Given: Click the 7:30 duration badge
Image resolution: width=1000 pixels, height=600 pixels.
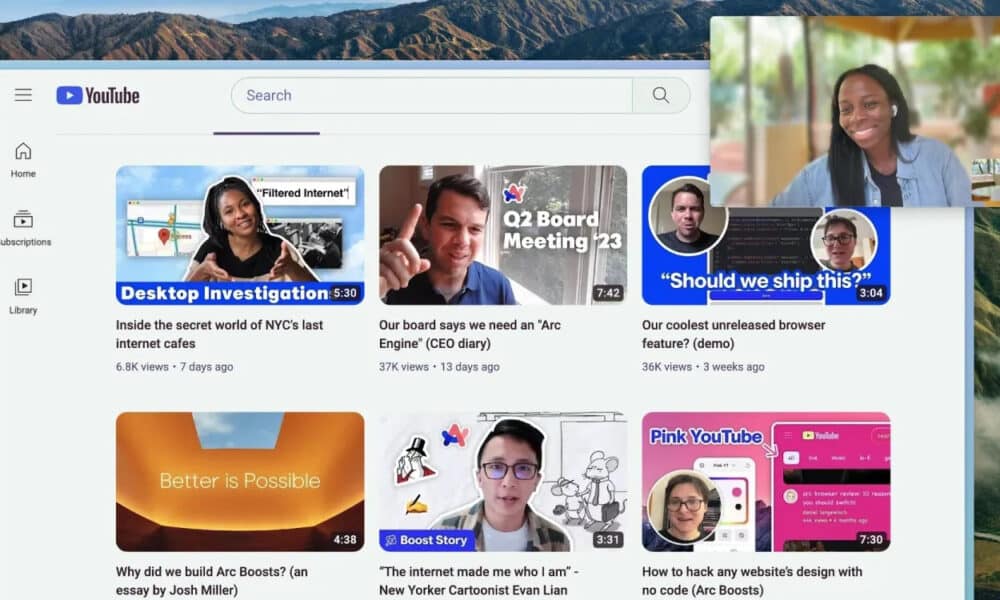Looking at the screenshot, I should [x=871, y=539].
